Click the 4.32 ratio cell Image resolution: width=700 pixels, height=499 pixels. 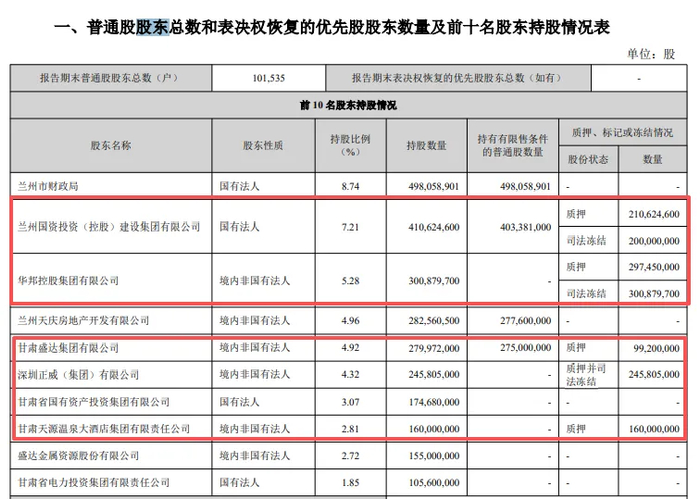(x=350, y=374)
